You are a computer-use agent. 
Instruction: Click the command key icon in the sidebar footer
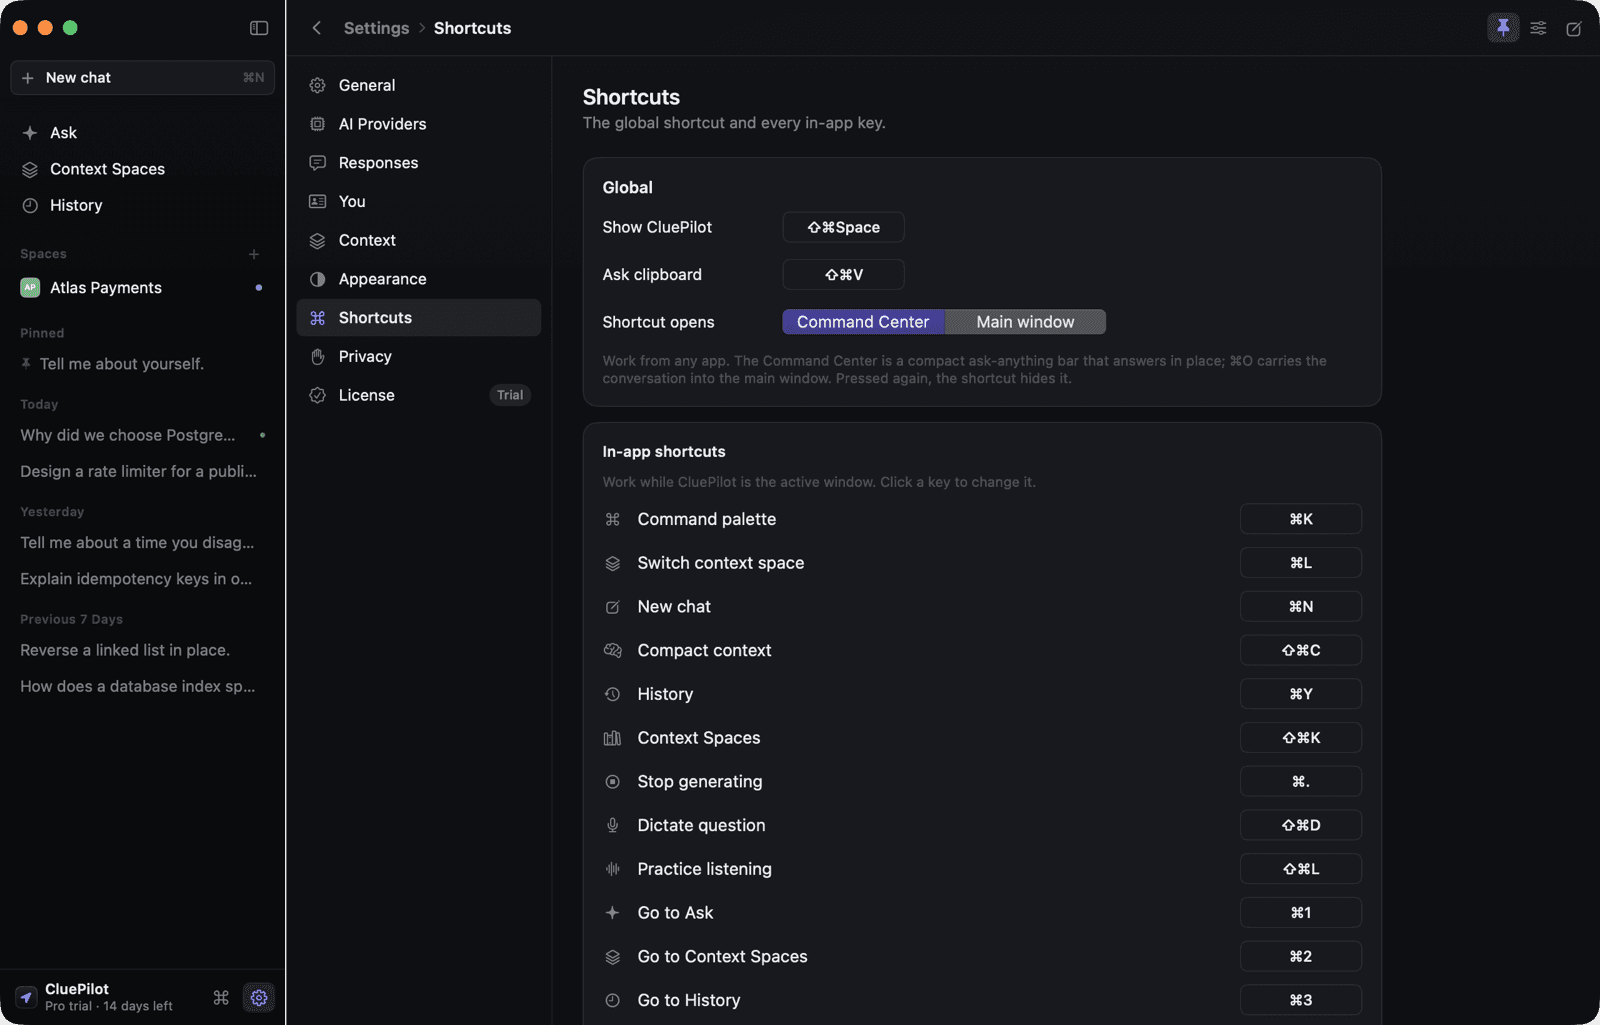[221, 997]
